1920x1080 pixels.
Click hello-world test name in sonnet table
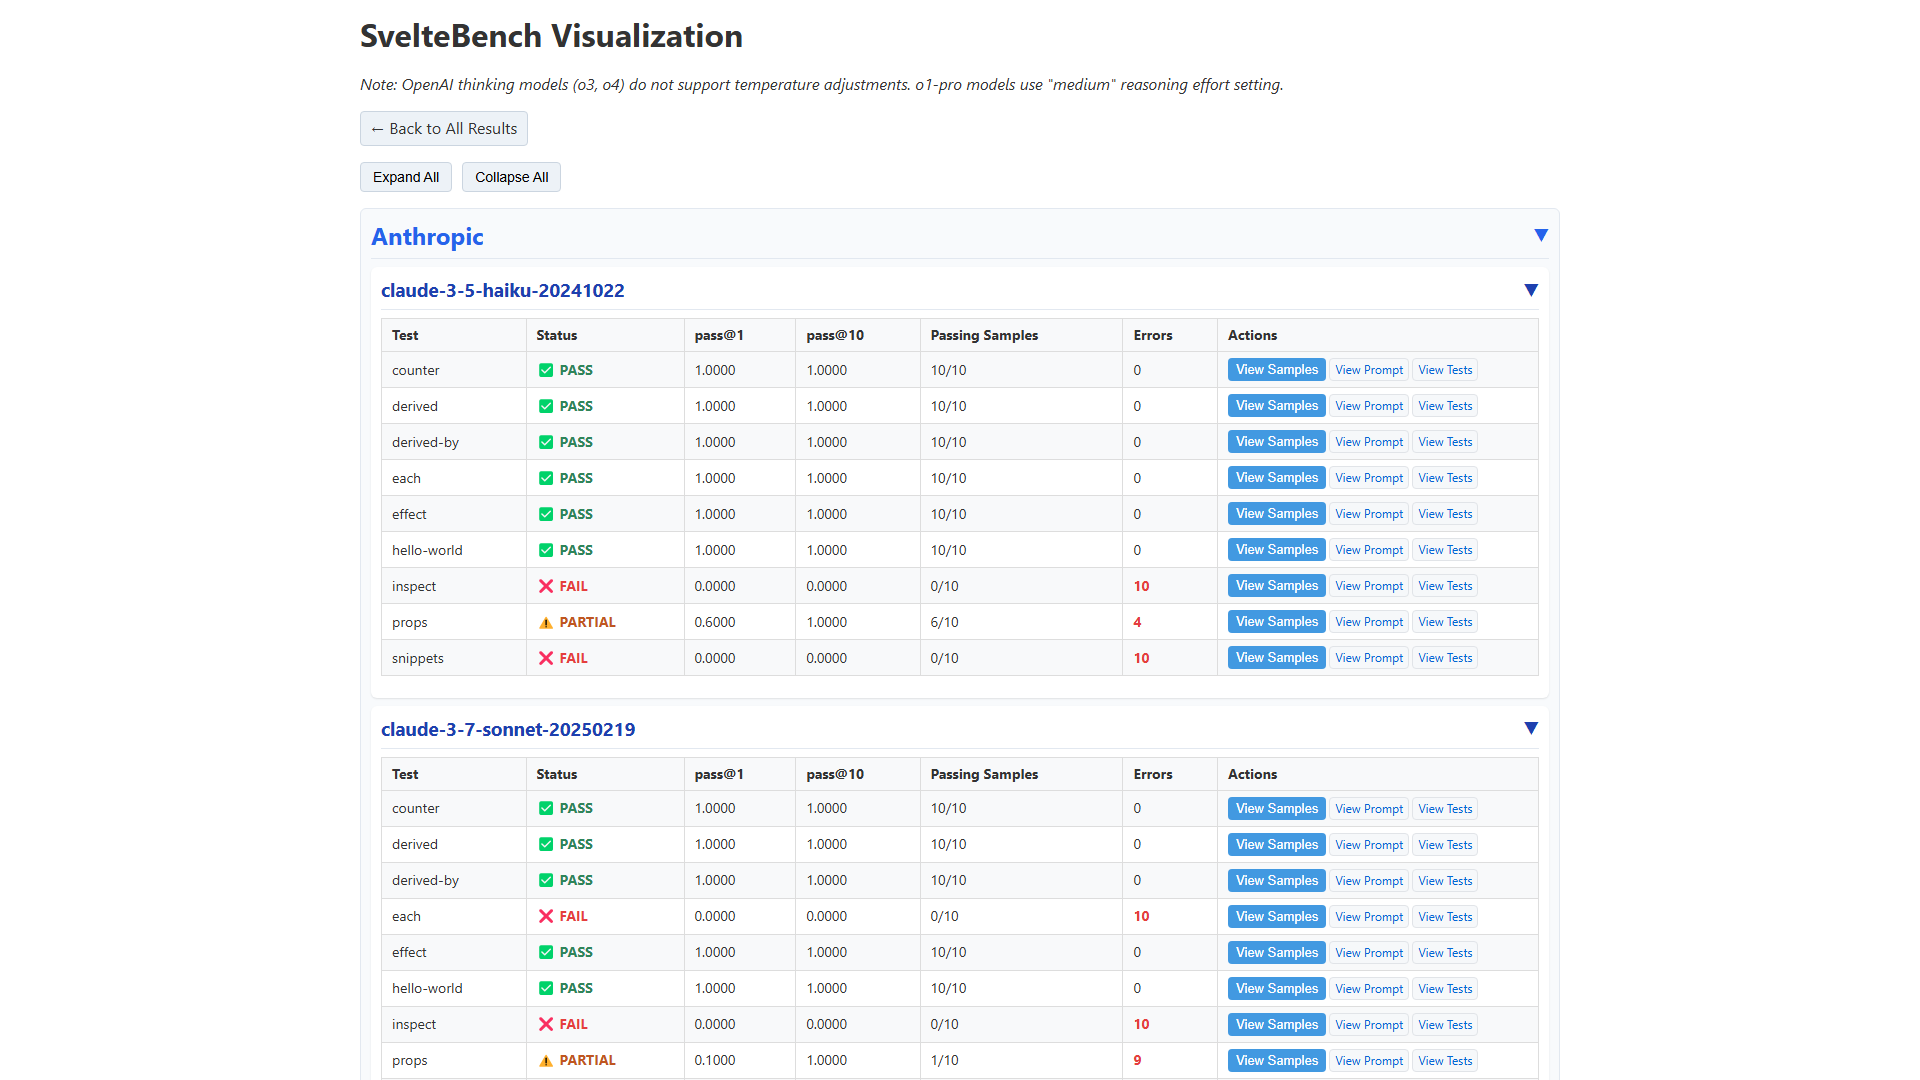(427, 988)
